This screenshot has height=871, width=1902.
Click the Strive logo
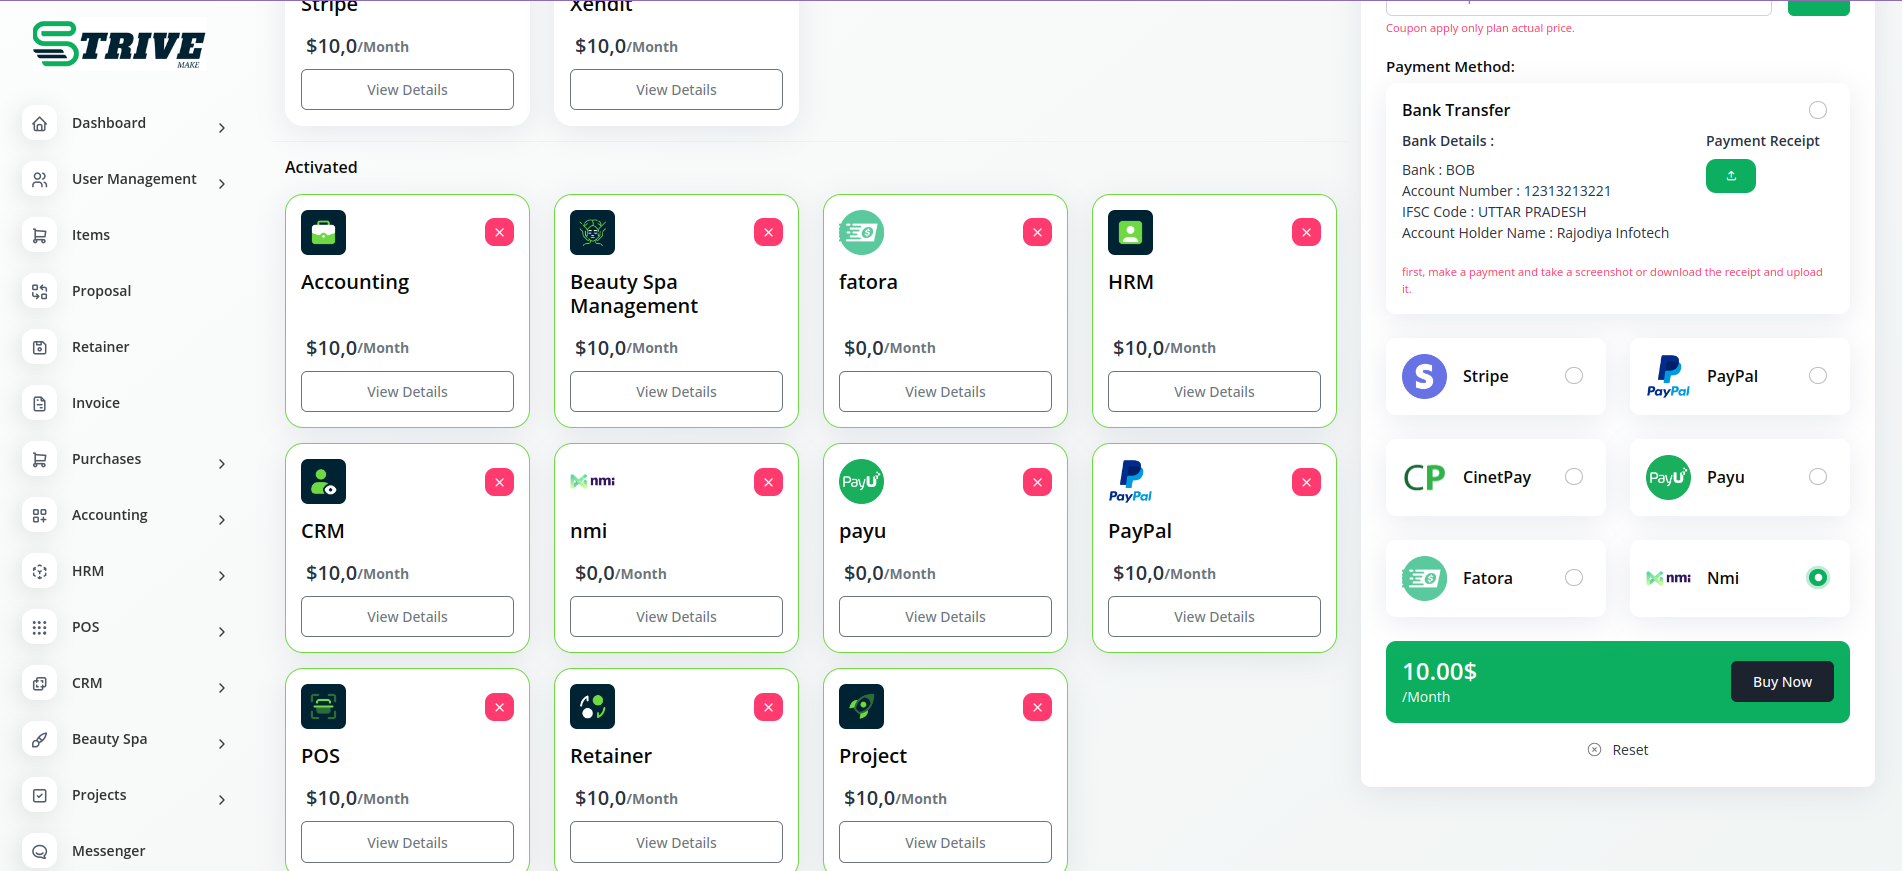click(x=118, y=45)
